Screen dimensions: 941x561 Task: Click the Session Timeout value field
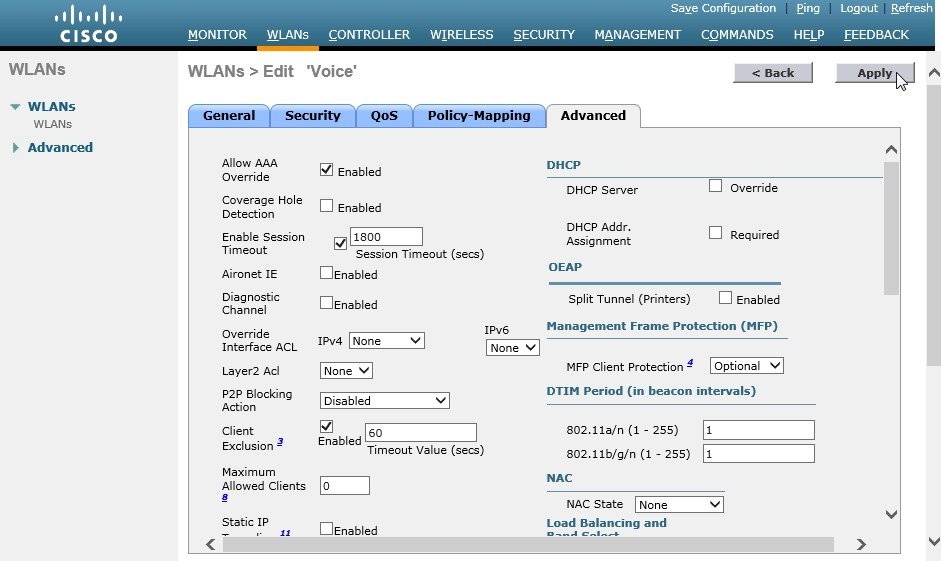[386, 236]
